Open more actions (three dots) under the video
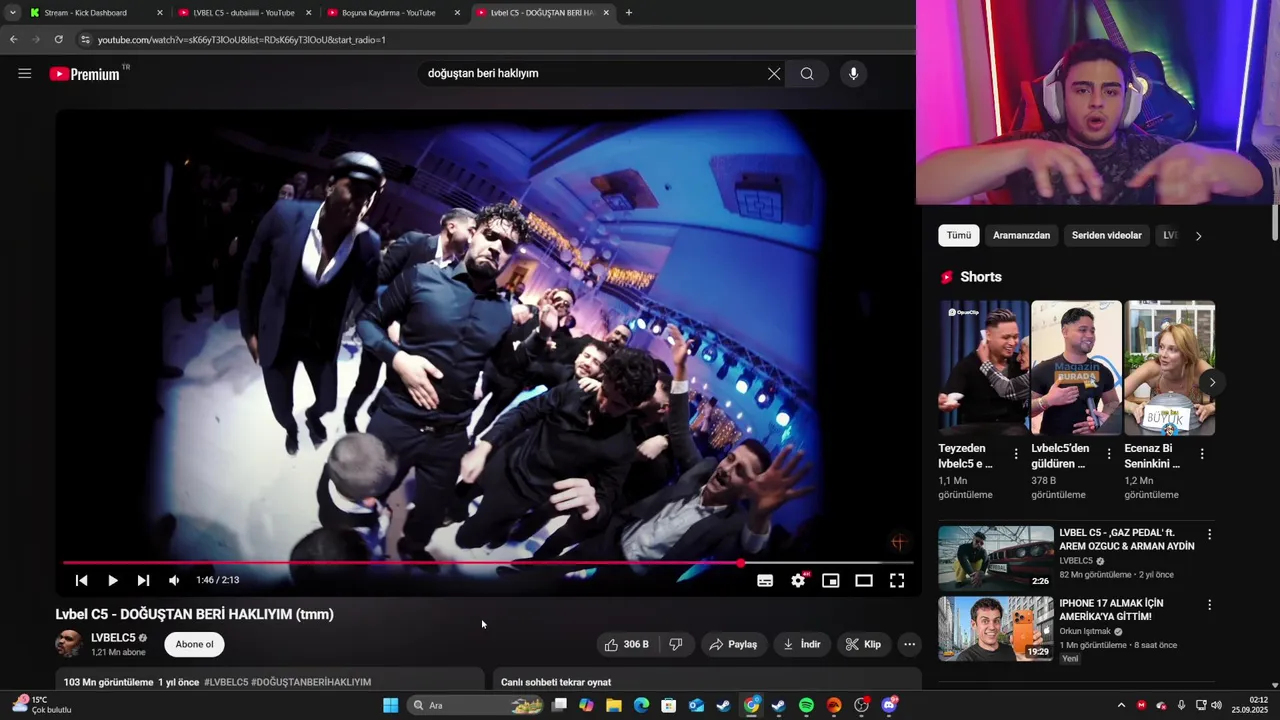Screen dimensions: 1280x720 (909, 644)
